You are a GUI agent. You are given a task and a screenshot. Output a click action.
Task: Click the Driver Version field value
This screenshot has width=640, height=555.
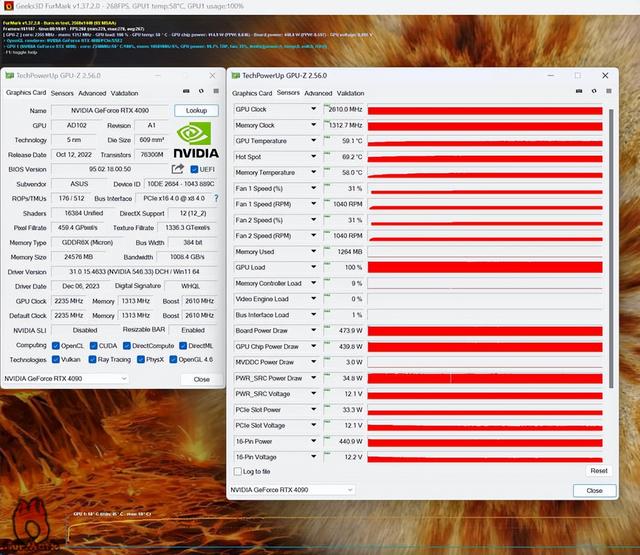click(x=134, y=271)
